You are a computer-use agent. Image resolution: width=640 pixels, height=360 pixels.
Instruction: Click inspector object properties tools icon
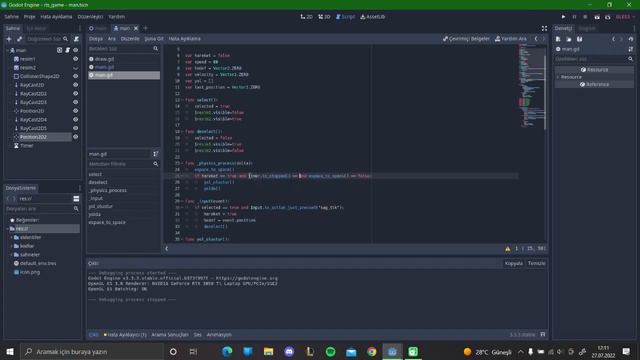coord(631,49)
